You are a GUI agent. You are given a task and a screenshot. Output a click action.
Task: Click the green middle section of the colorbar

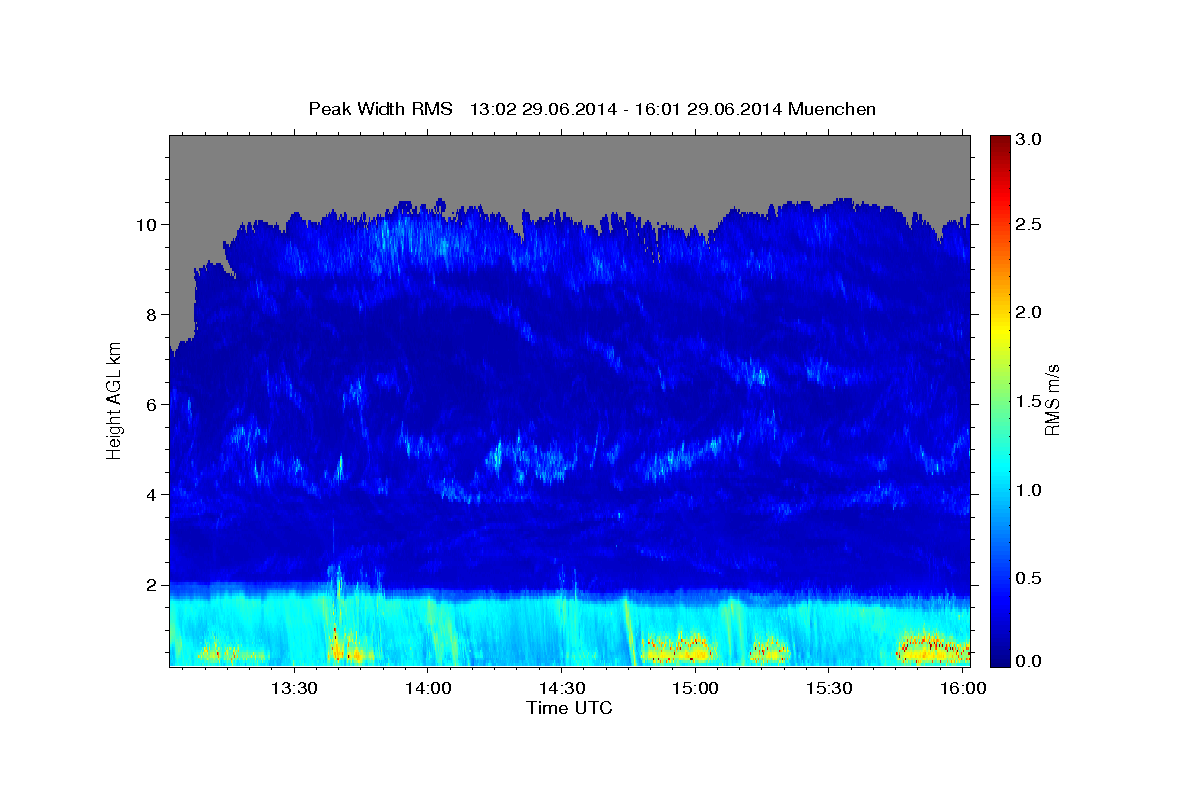[999, 400]
